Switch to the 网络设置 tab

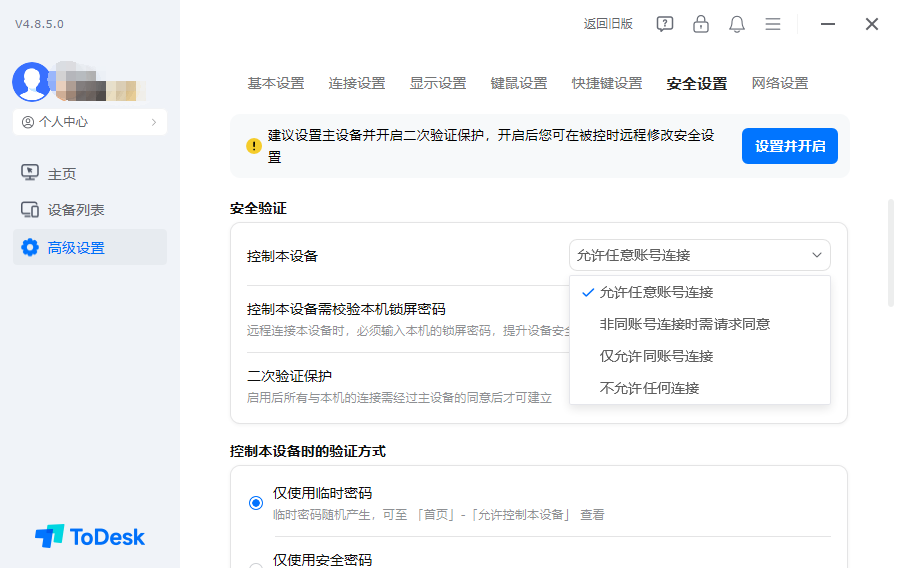click(780, 83)
